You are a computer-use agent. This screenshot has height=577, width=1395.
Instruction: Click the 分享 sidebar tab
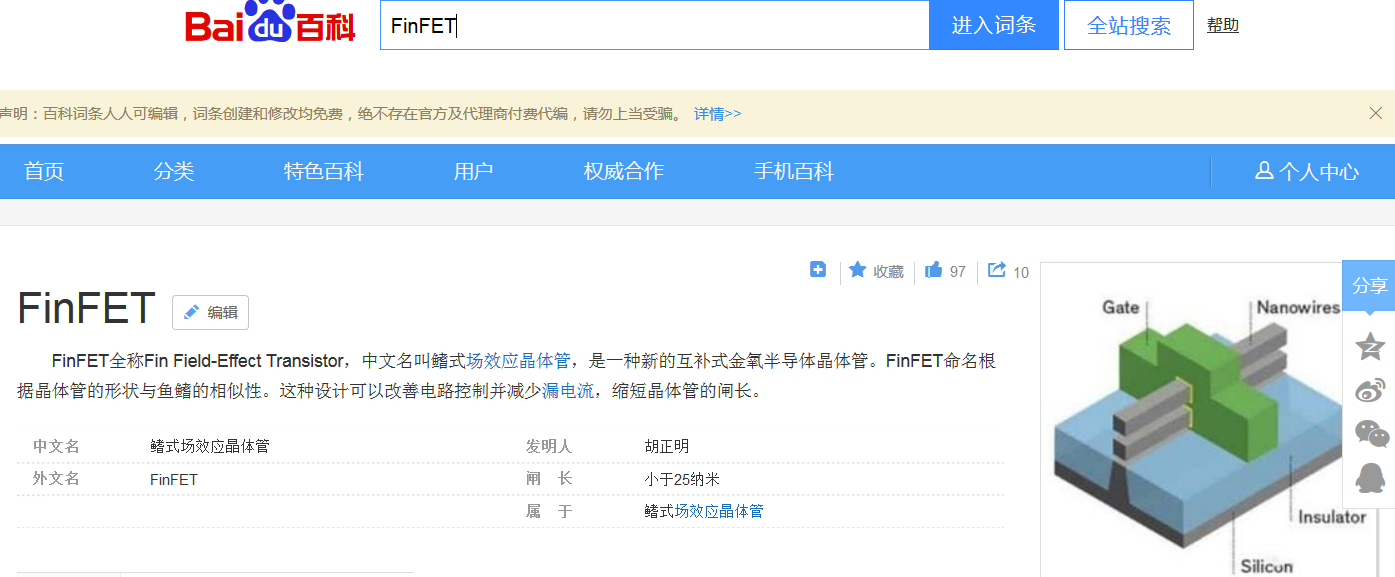1369,285
